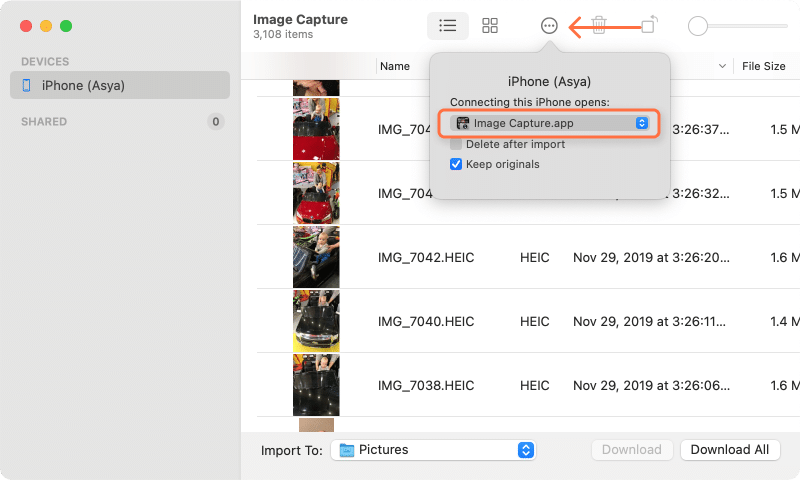Click file size 1.6 M in IMG_7042 row

785,258
